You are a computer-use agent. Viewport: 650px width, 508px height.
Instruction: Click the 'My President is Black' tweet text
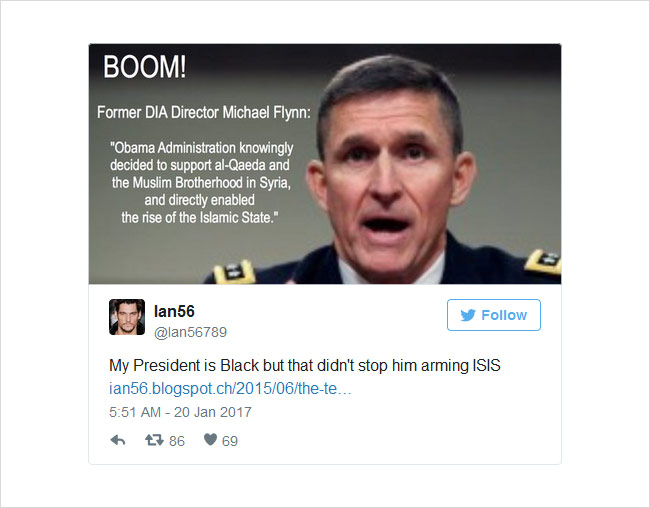coord(305,365)
